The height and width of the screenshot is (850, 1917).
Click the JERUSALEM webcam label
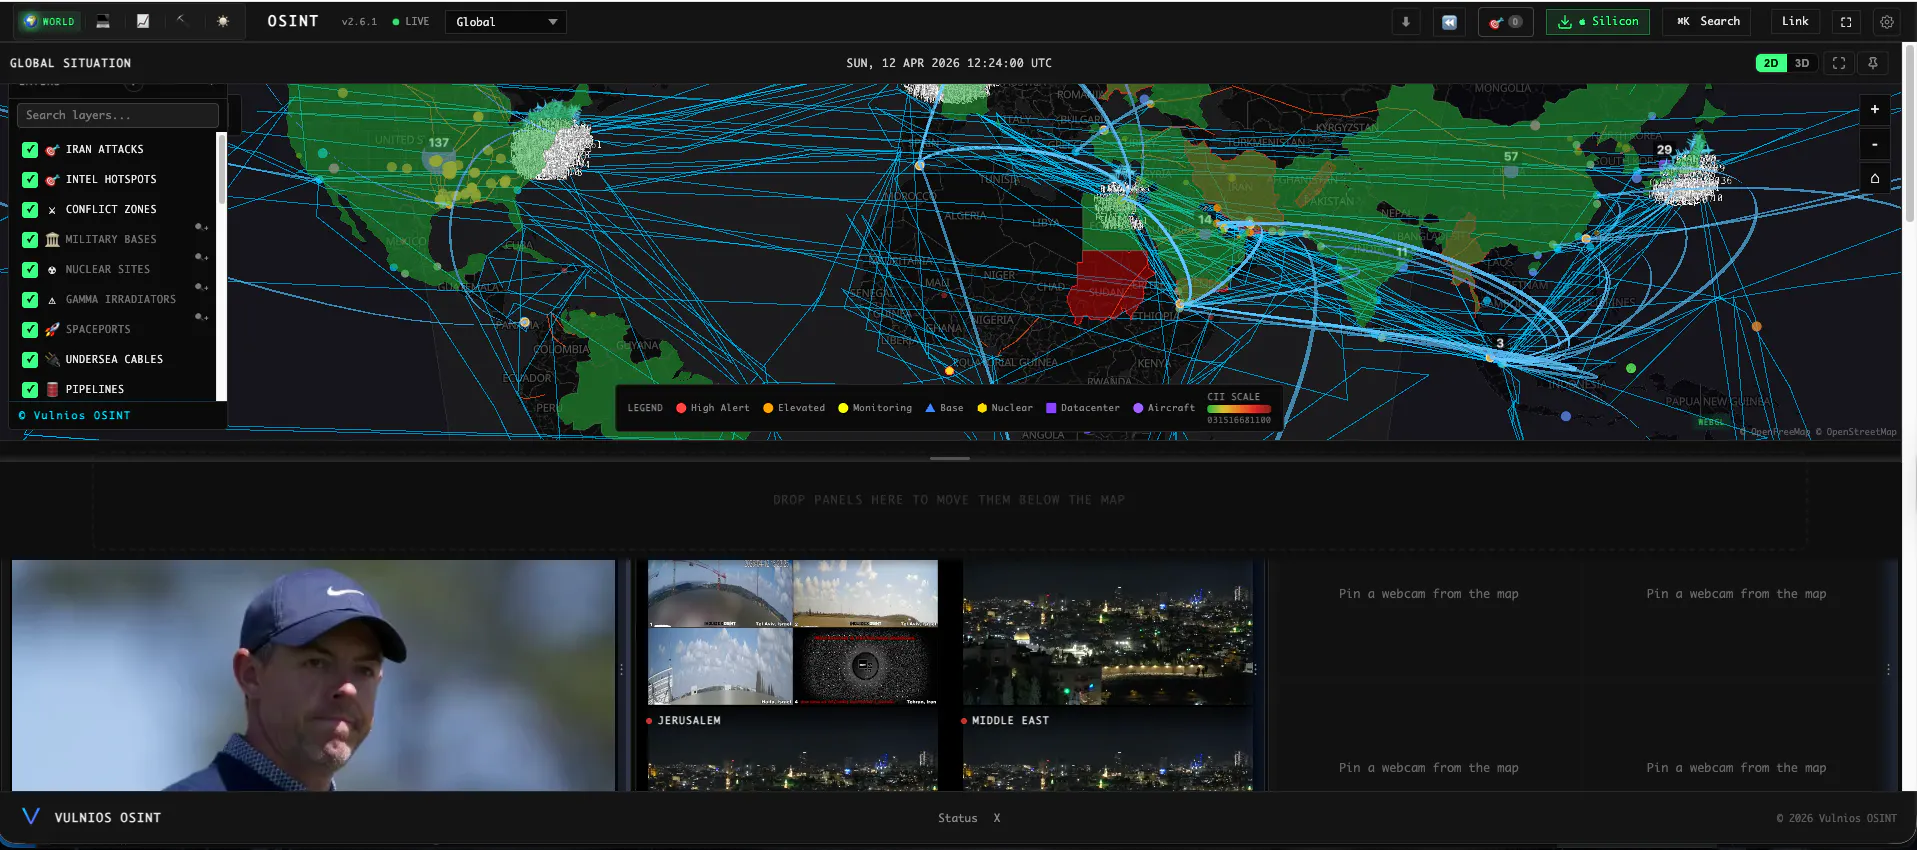click(x=689, y=721)
